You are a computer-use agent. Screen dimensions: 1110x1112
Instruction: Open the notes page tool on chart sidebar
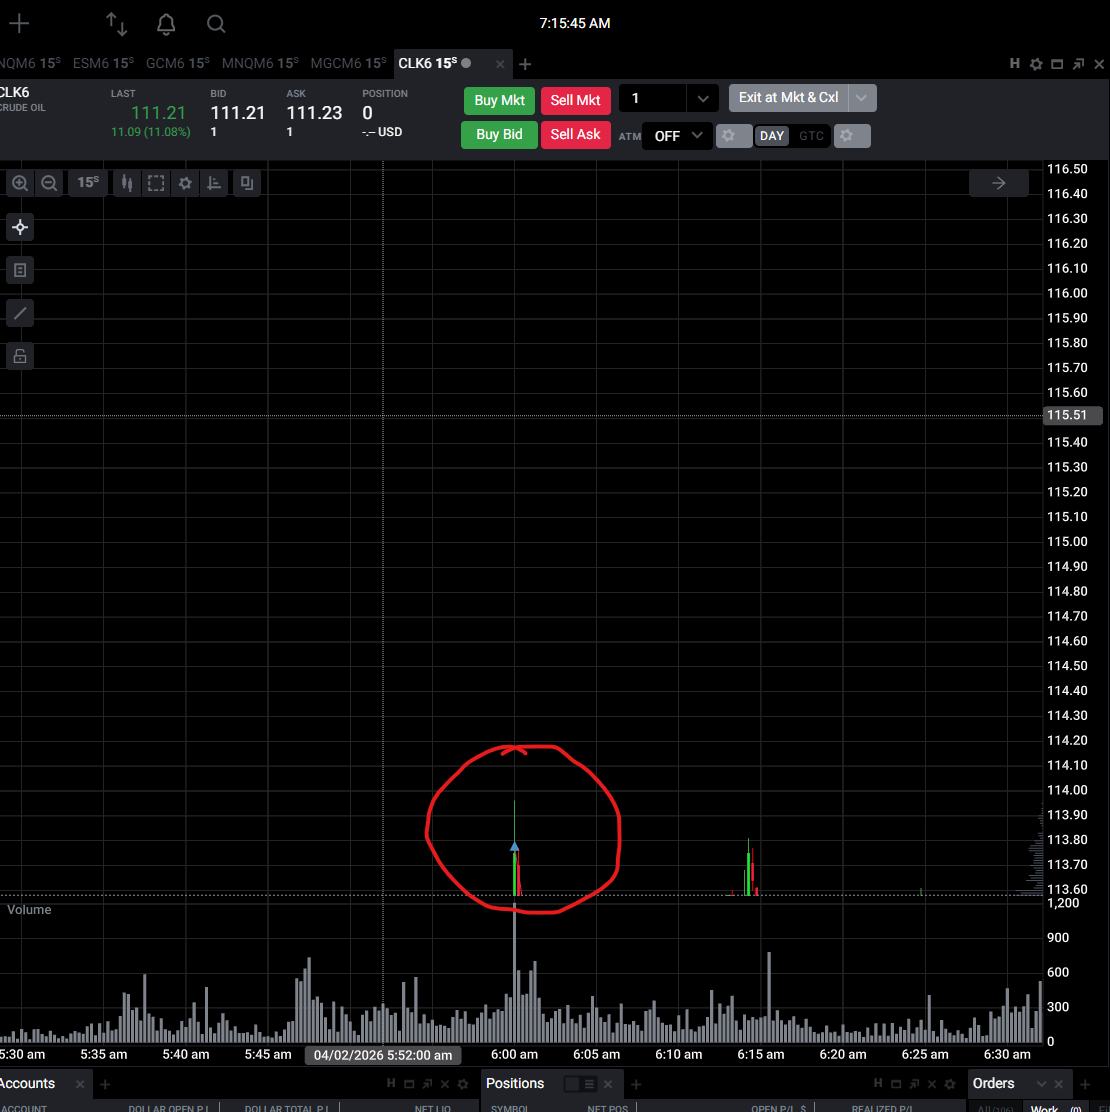[20, 270]
